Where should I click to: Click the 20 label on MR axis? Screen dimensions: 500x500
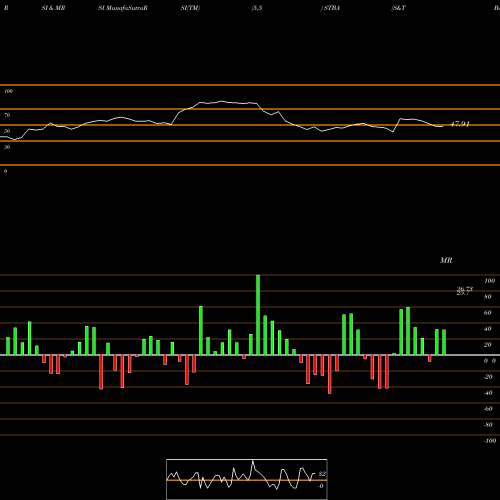click(488, 345)
